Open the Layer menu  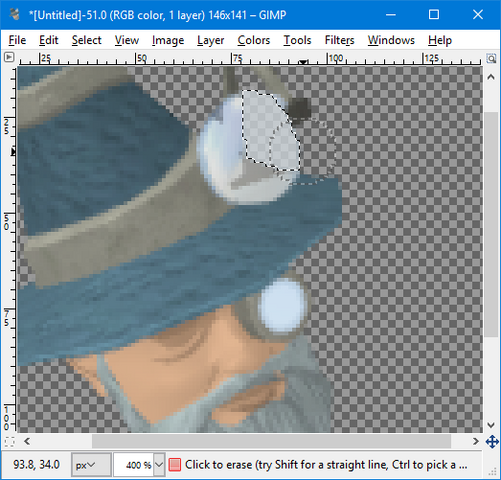[210, 40]
